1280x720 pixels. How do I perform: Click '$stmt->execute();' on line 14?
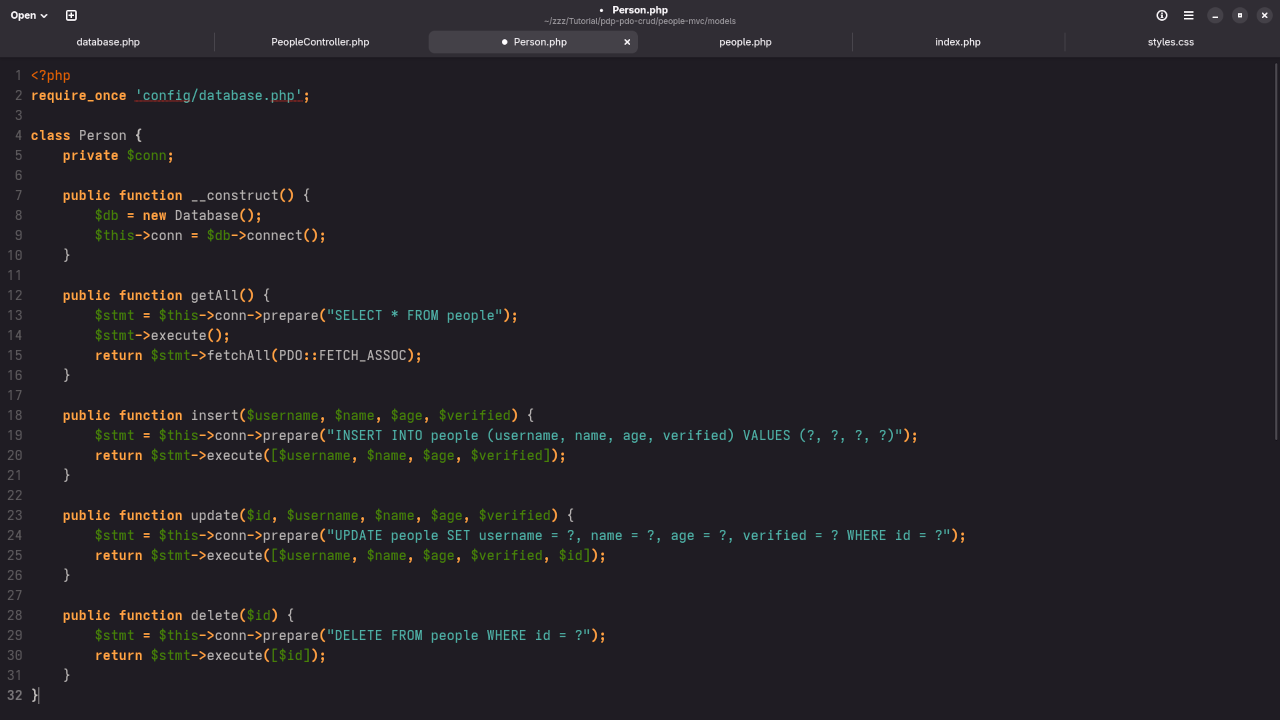[163, 335]
